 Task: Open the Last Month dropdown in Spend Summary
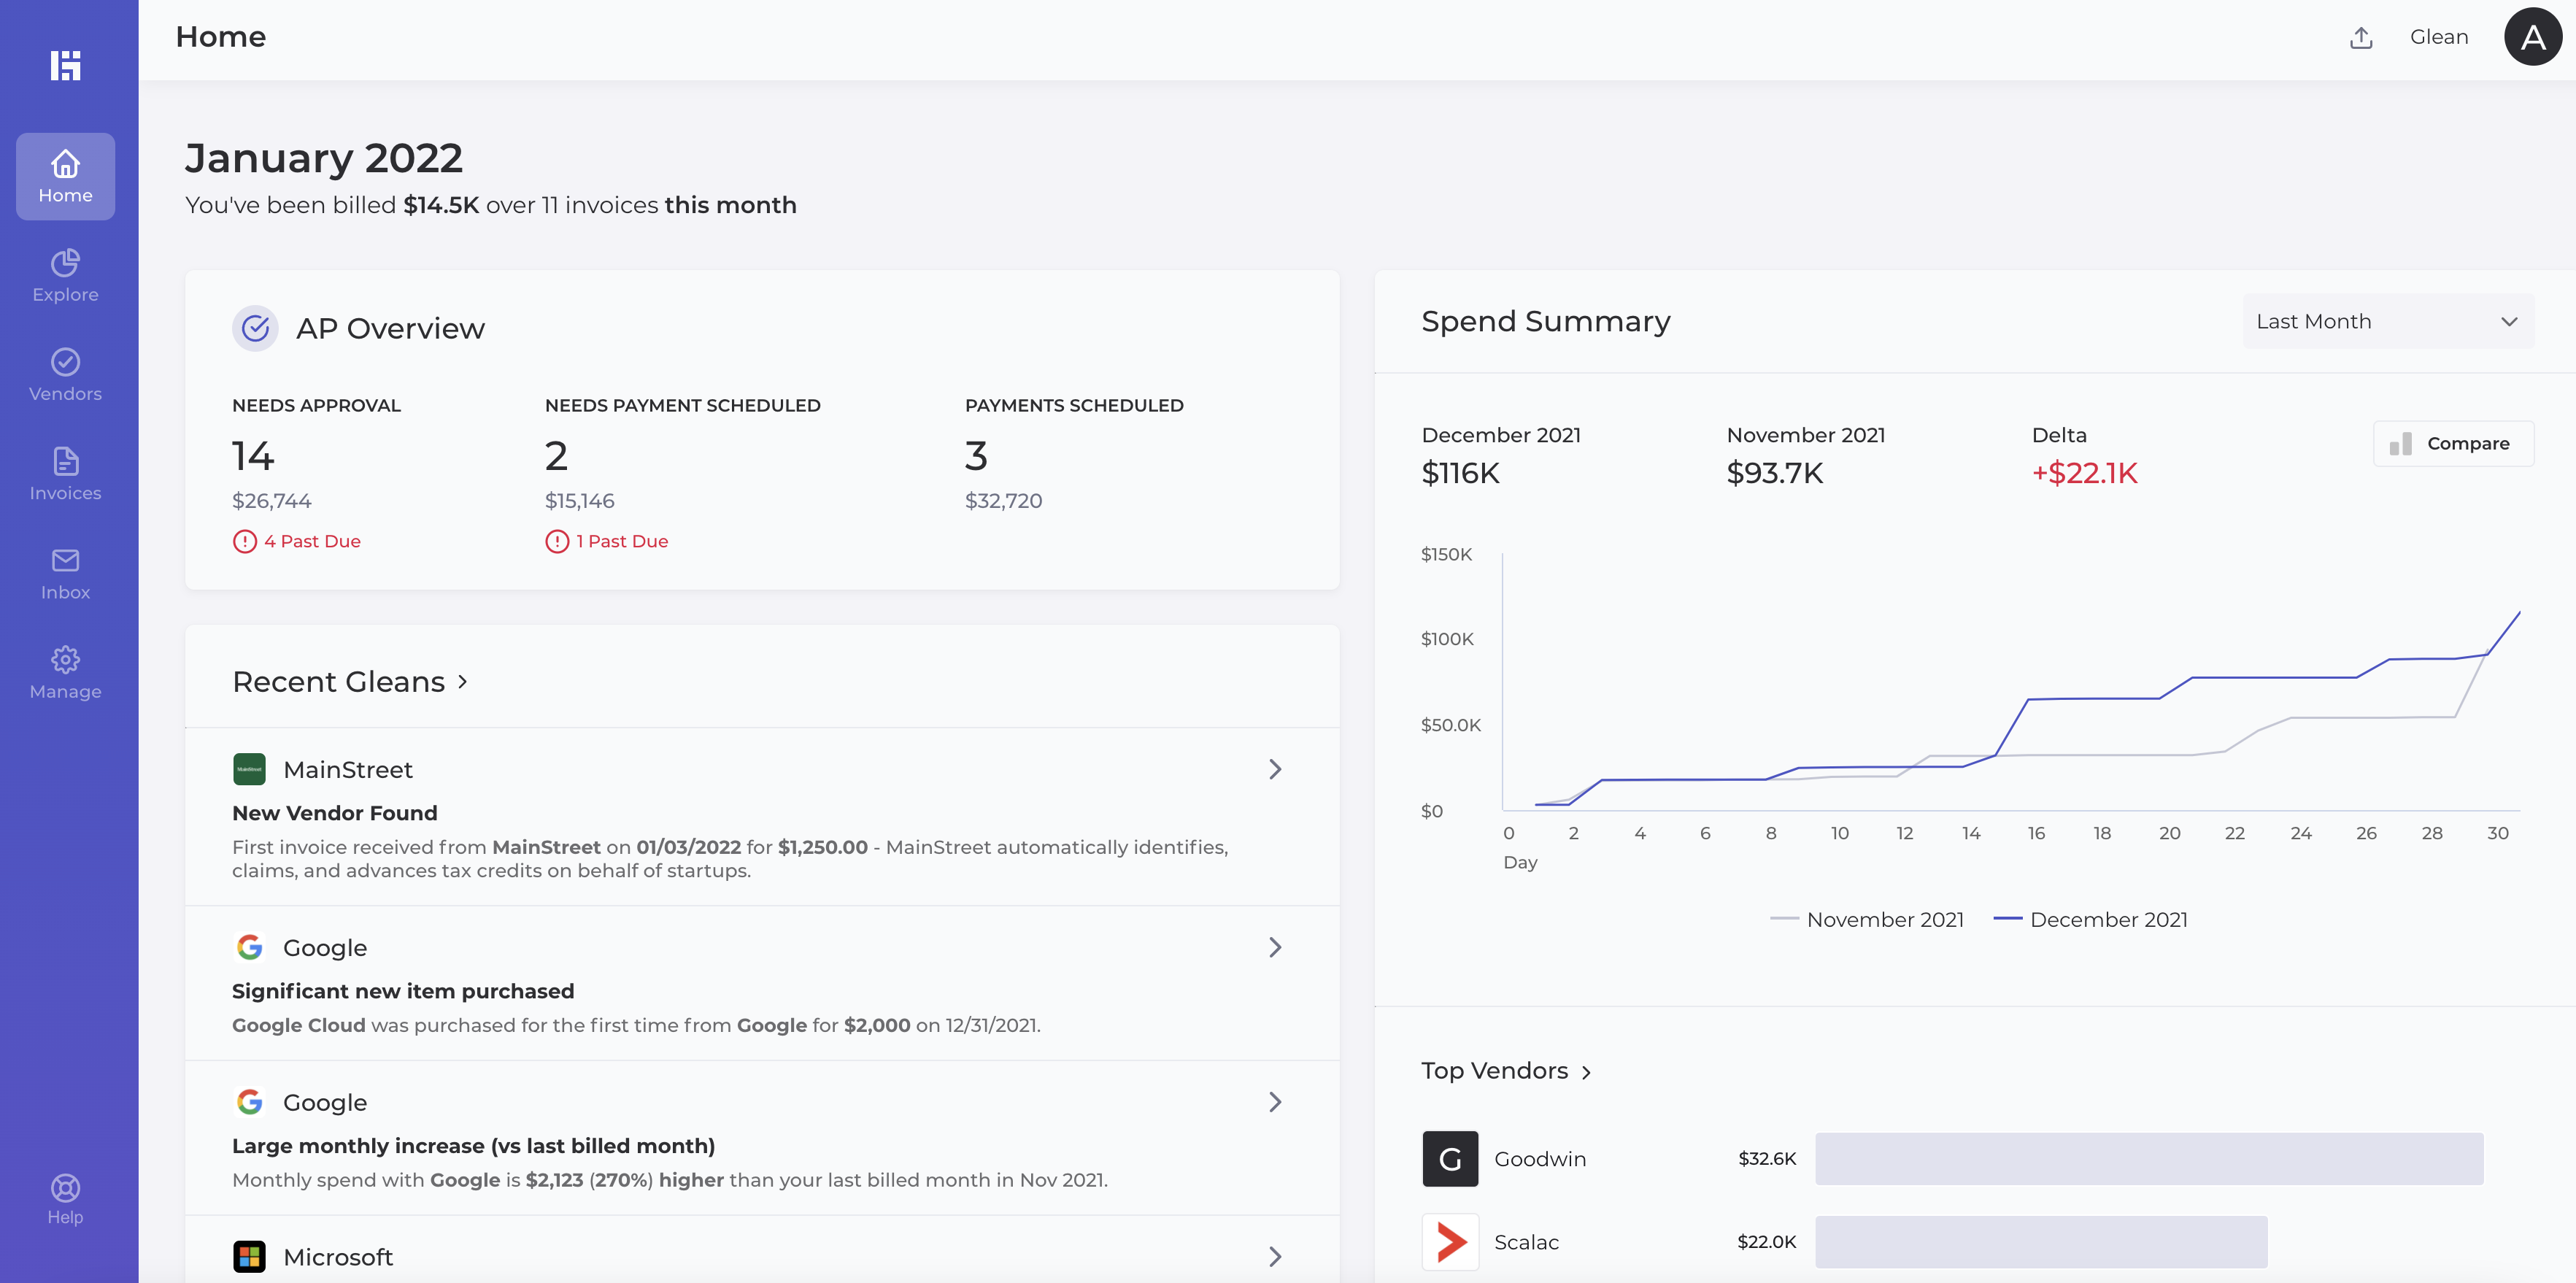(2387, 321)
